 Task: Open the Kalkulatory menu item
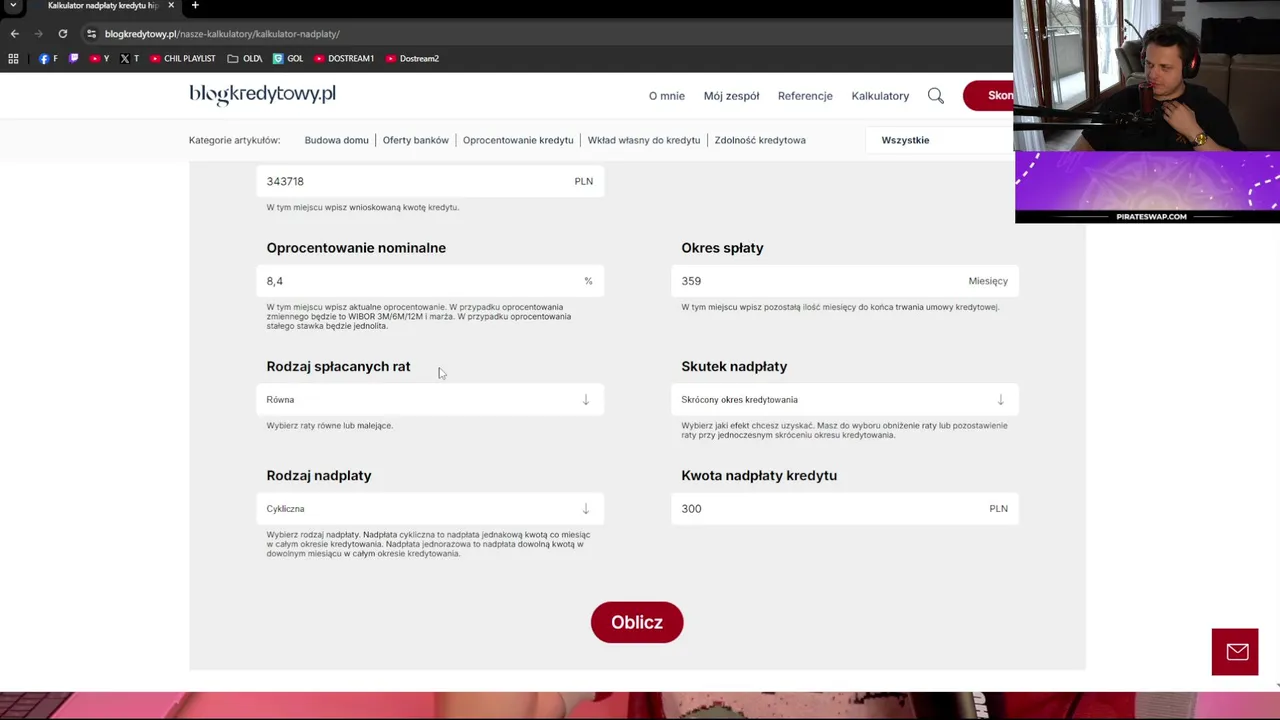coord(880,96)
